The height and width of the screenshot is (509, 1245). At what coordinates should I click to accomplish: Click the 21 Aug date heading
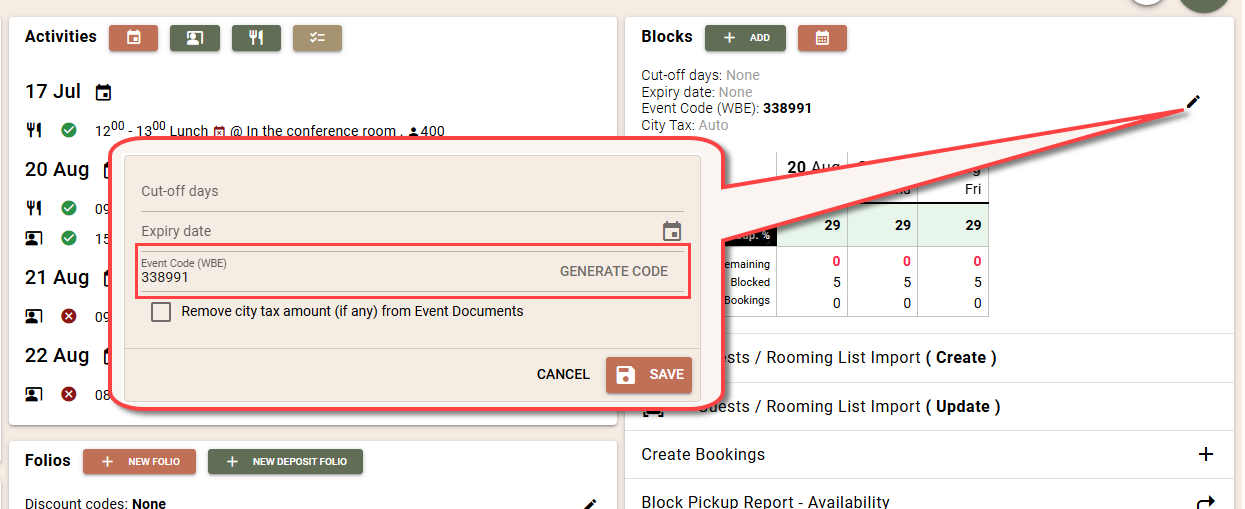(x=57, y=277)
